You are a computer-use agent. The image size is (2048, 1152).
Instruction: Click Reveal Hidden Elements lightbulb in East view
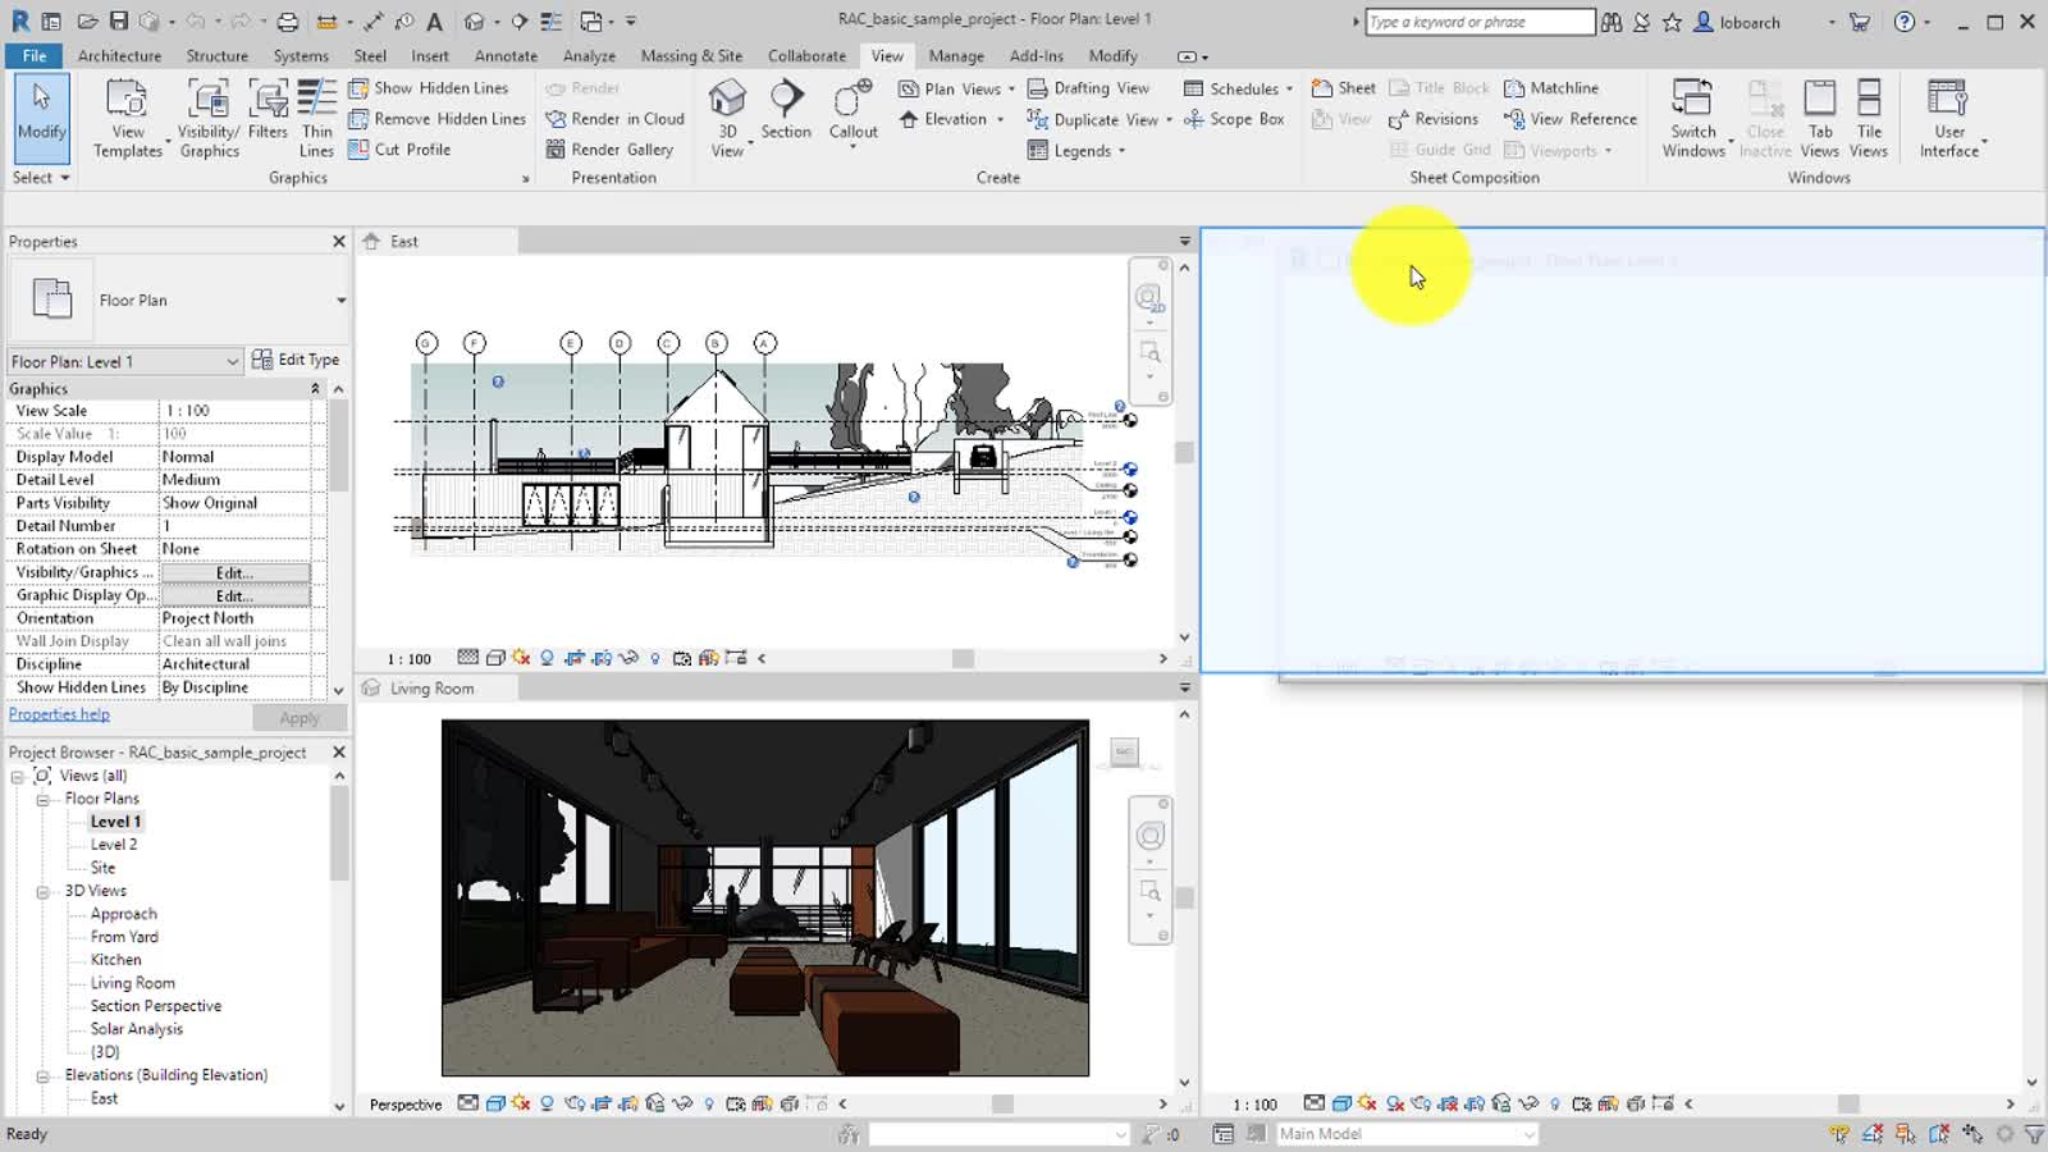(657, 658)
